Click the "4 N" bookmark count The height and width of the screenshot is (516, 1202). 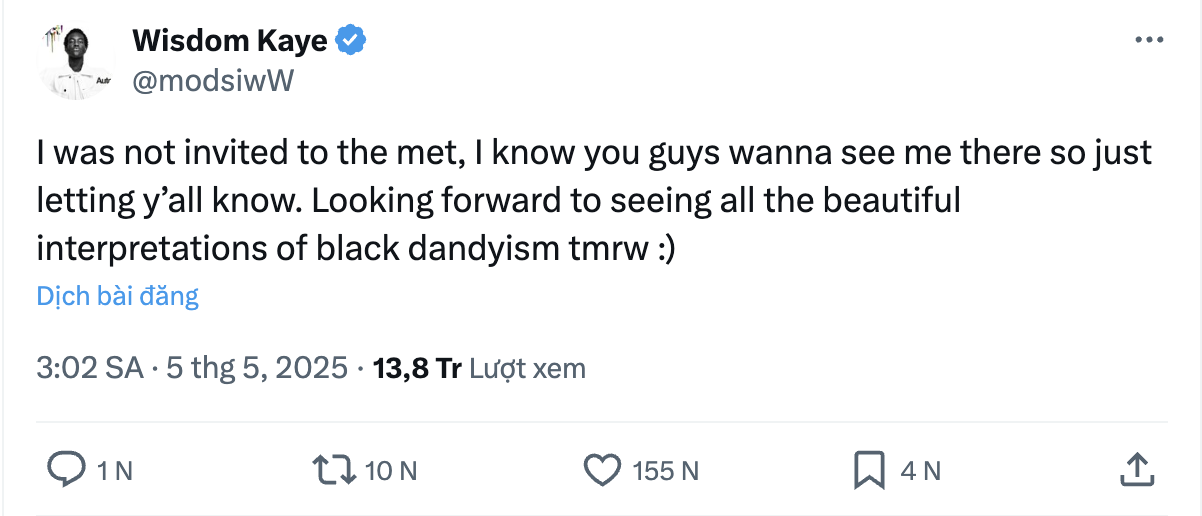(x=920, y=470)
